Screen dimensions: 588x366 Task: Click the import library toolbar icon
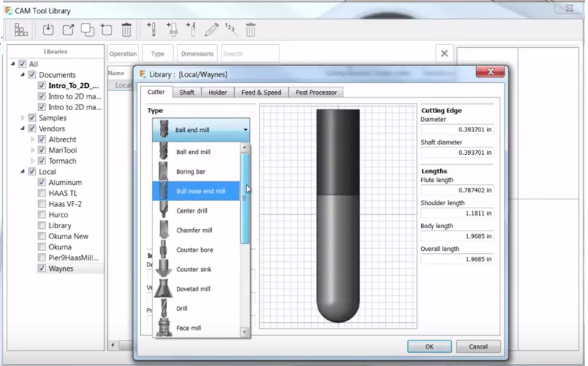pyautogui.click(x=48, y=30)
